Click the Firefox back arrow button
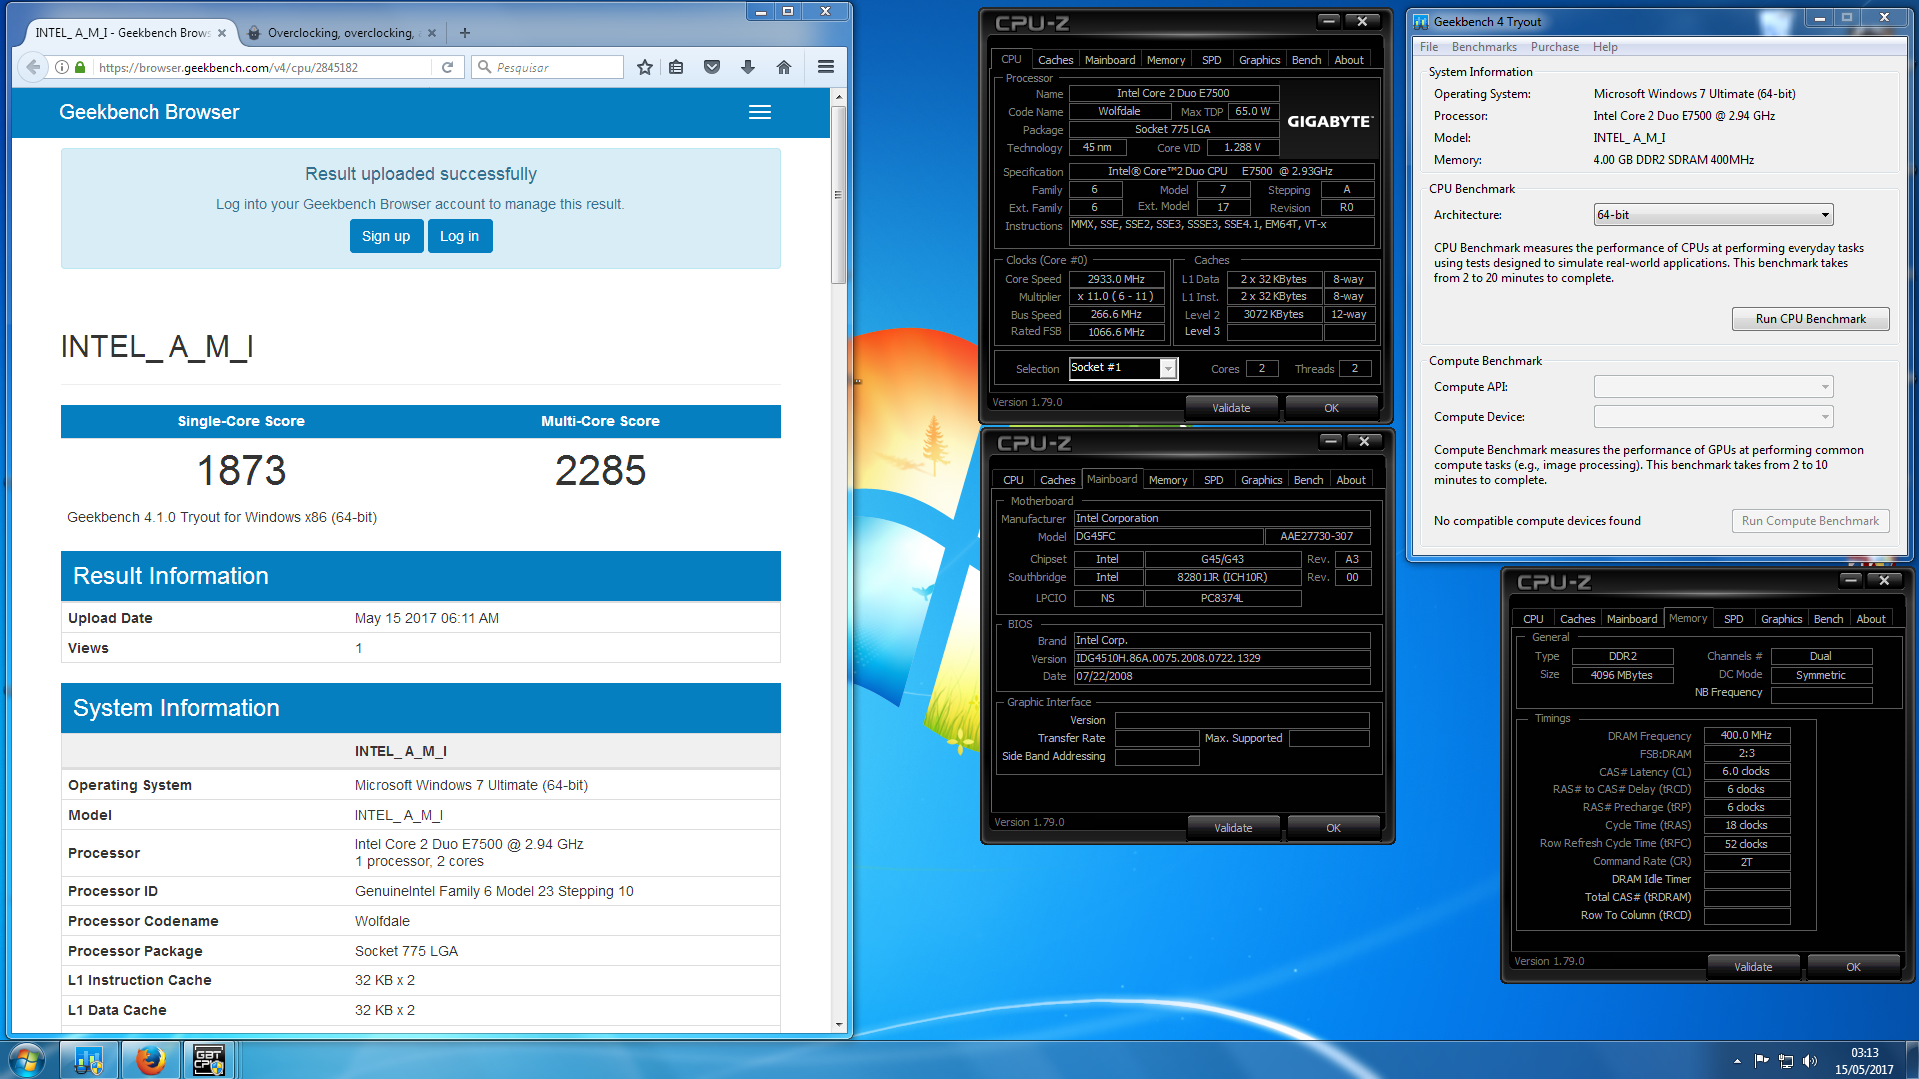The image size is (1919, 1079). (x=33, y=67)
